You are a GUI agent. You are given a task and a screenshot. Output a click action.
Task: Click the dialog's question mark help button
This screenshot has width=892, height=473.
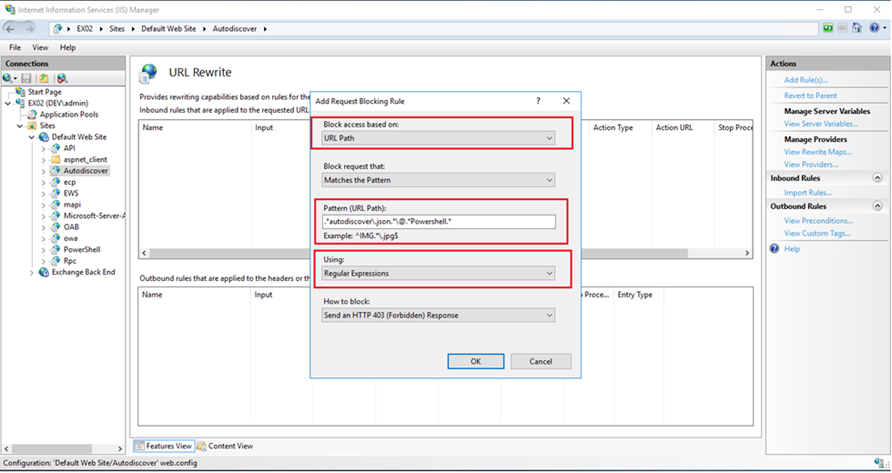coord(538,101)
